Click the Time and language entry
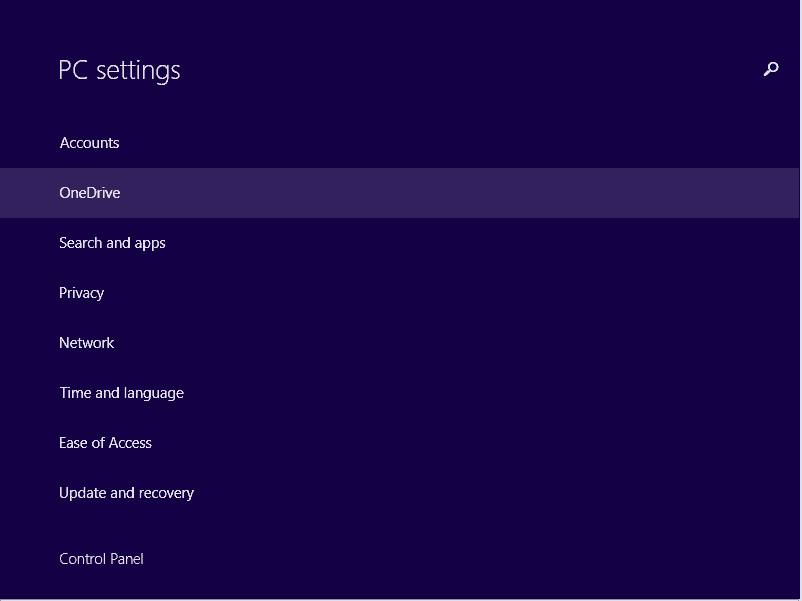Screen dimensions: 802x601 pos(399,393)
